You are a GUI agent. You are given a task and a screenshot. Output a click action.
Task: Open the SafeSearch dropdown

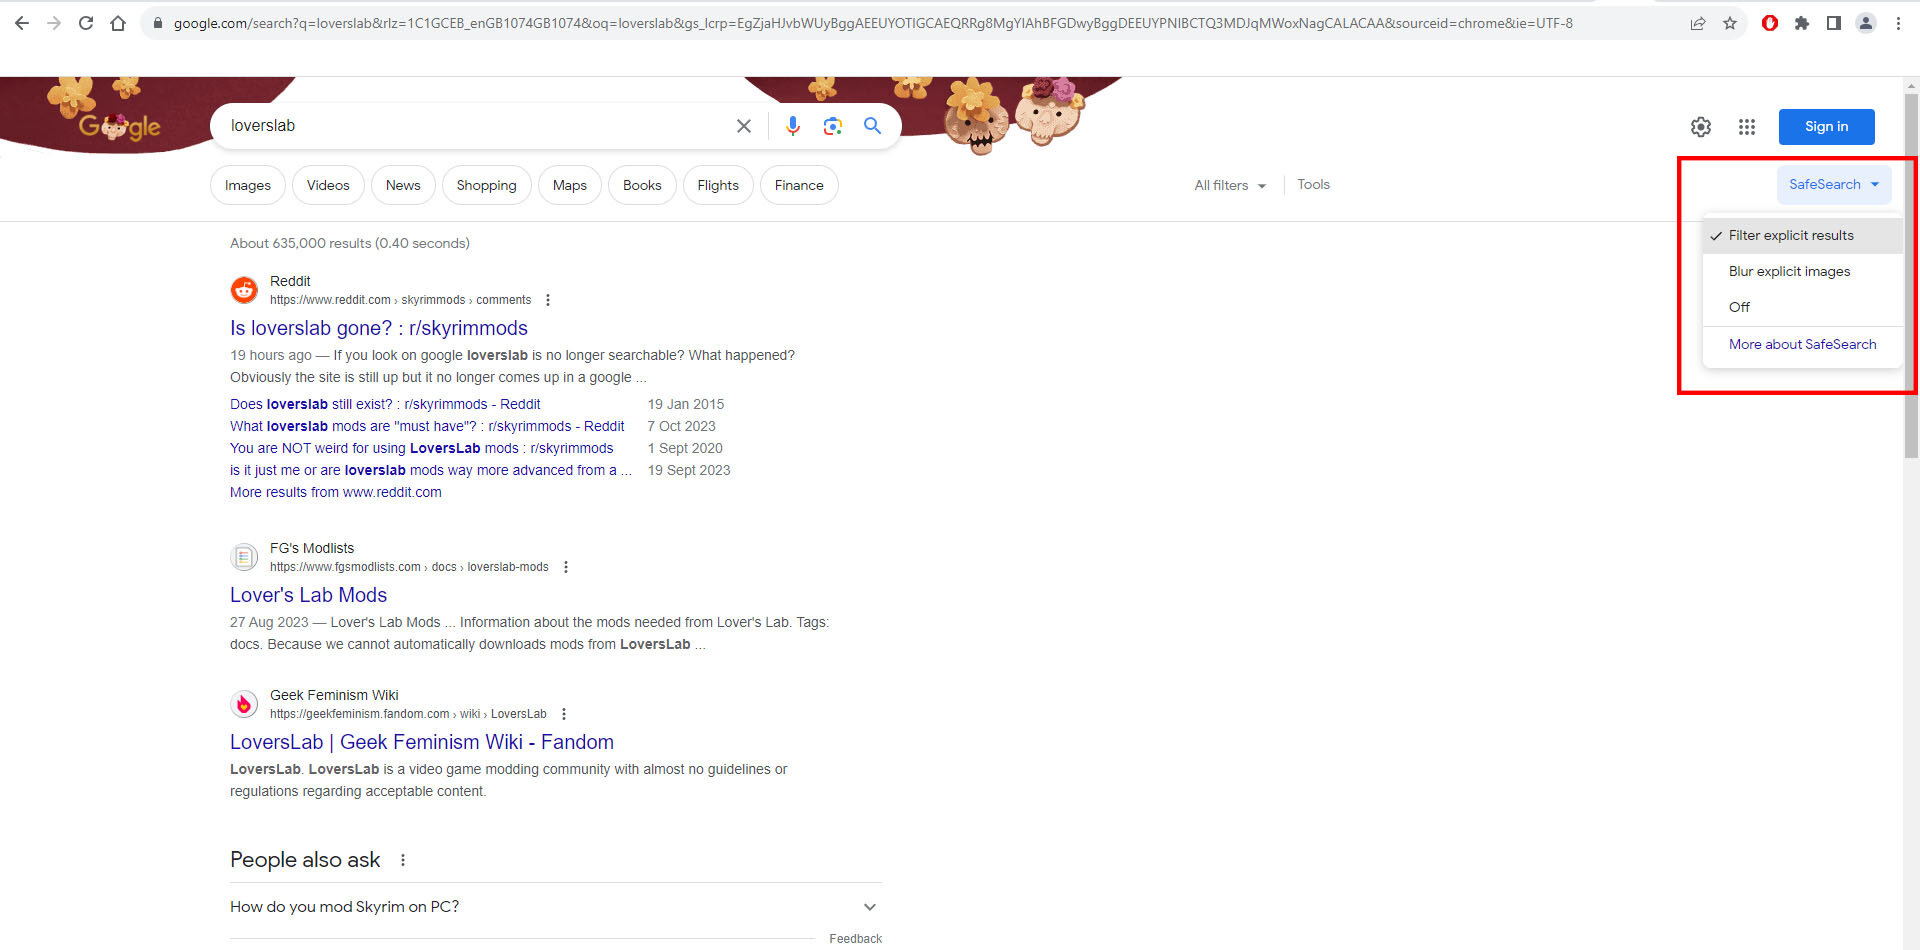point(1834,185)
